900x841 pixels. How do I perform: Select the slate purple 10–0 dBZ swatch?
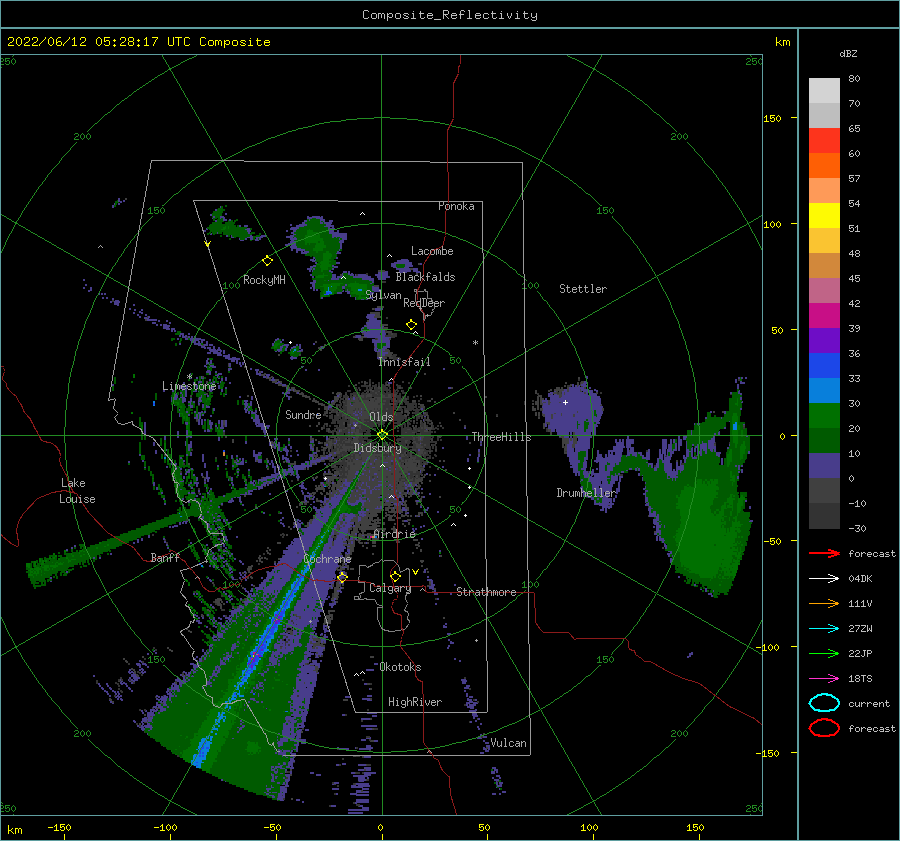(824, 466)
